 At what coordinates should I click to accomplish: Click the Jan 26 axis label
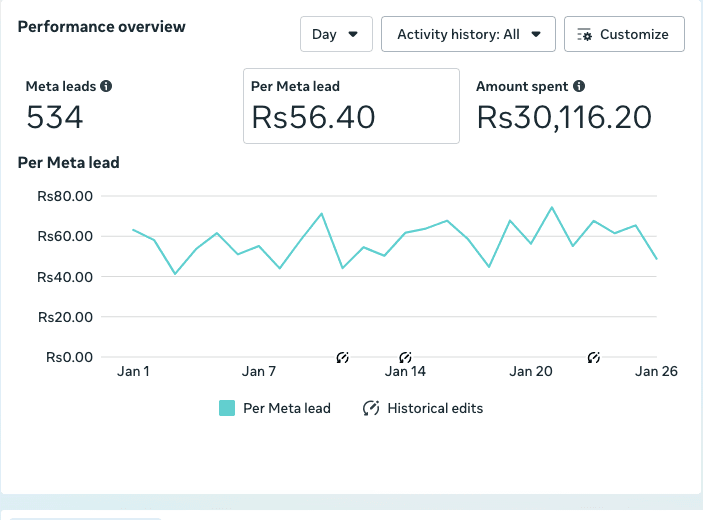coord(656,371)
